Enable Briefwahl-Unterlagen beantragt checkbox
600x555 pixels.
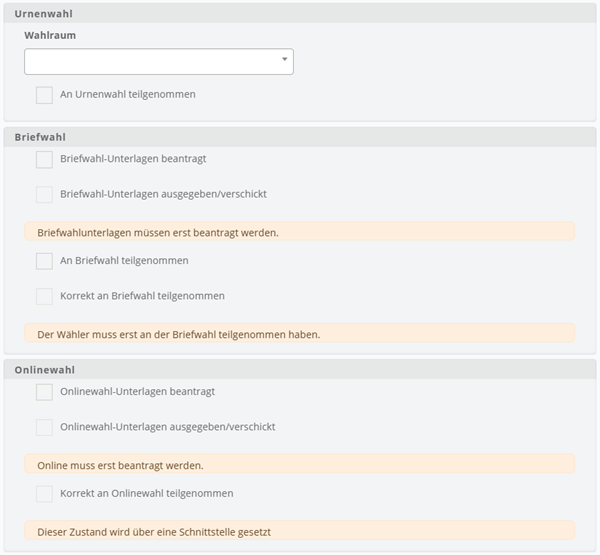[44, 160]
